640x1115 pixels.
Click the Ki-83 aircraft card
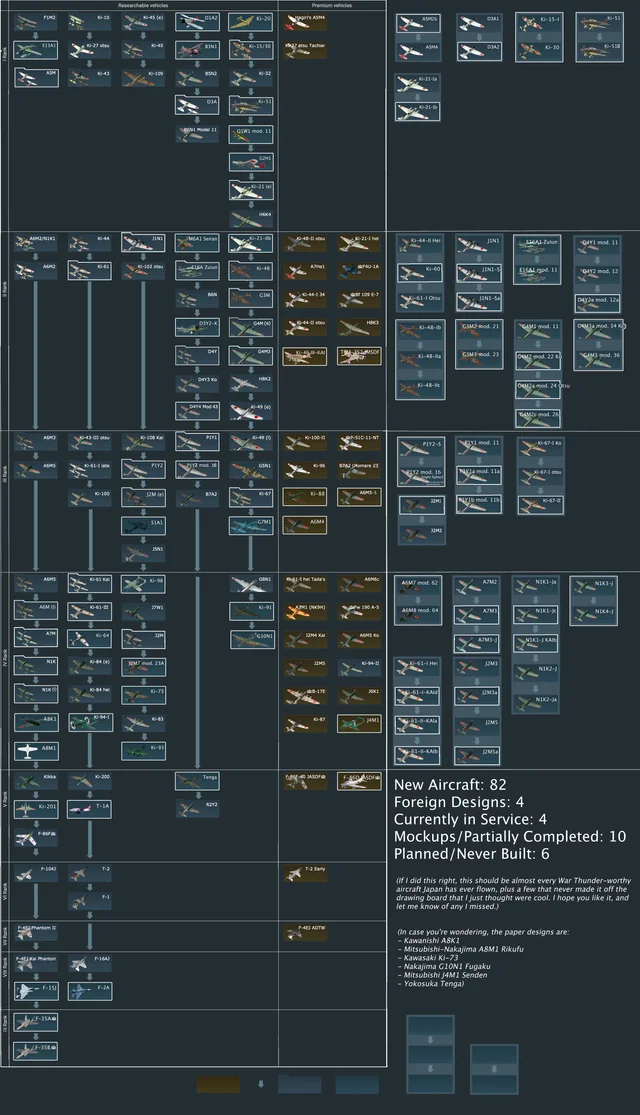143,723
